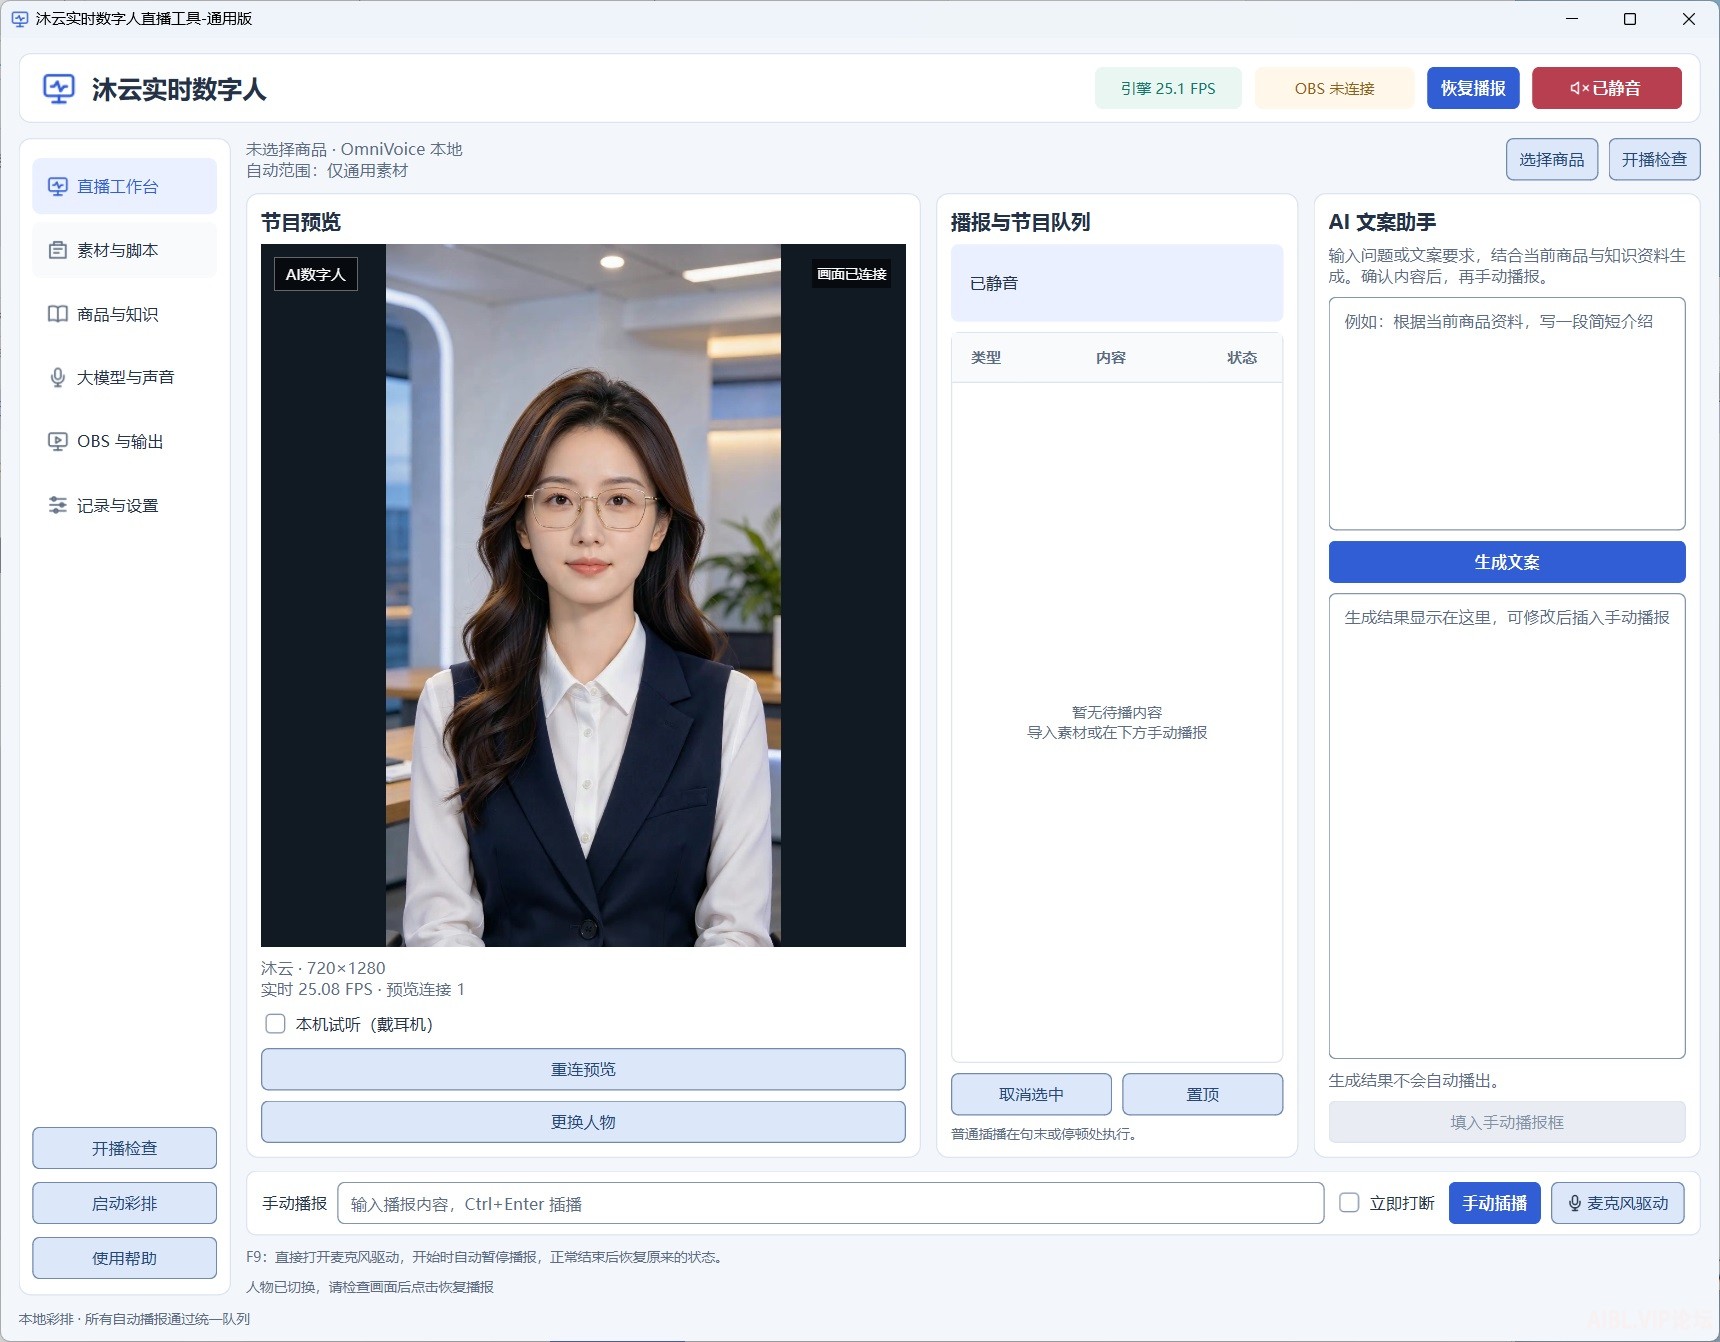Screen dimensions: 1720x1342
Task: Click 取消选中 button
Action: click(1031, 1094)
